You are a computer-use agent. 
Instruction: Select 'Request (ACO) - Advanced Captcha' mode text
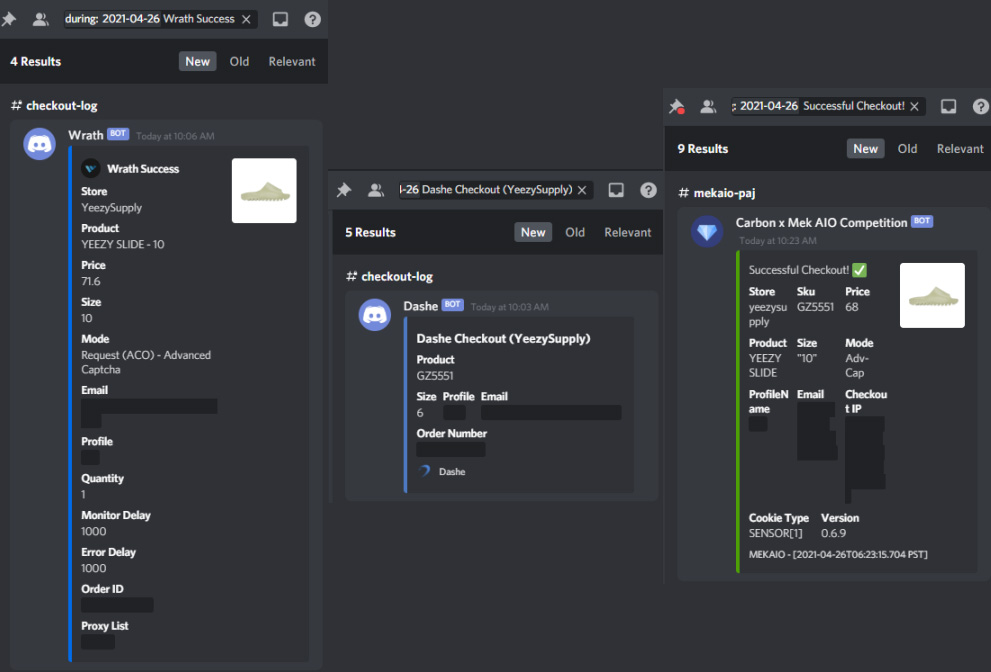pos(146,362)
